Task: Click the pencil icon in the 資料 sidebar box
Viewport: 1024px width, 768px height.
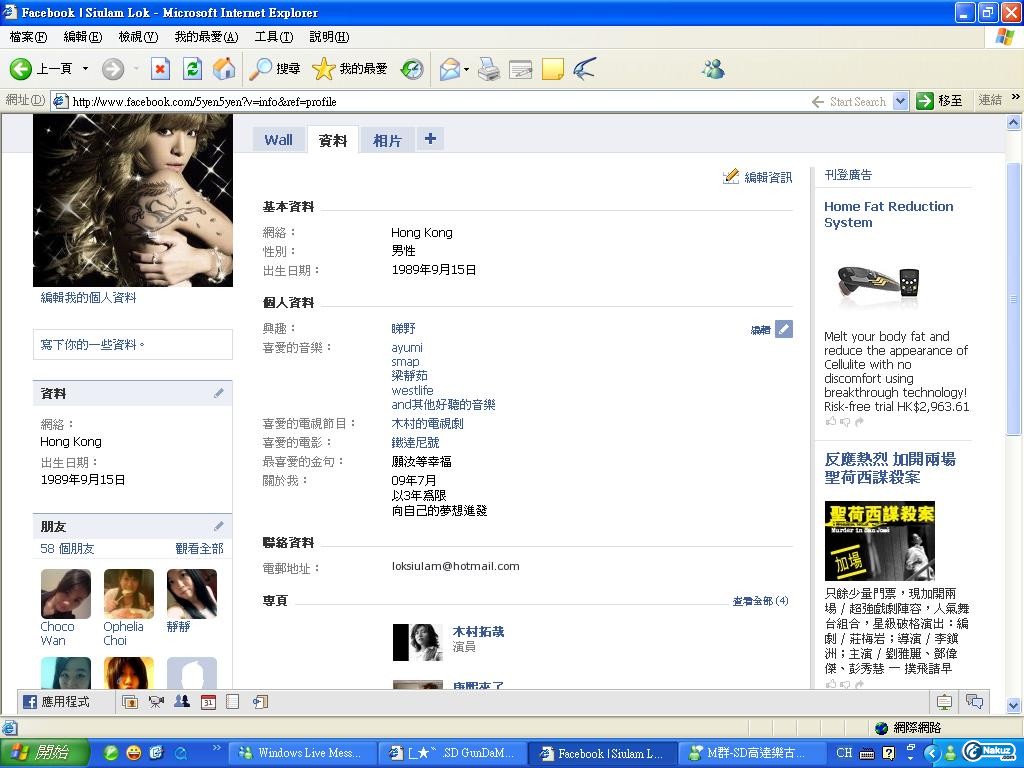Action: coord(219,393)
